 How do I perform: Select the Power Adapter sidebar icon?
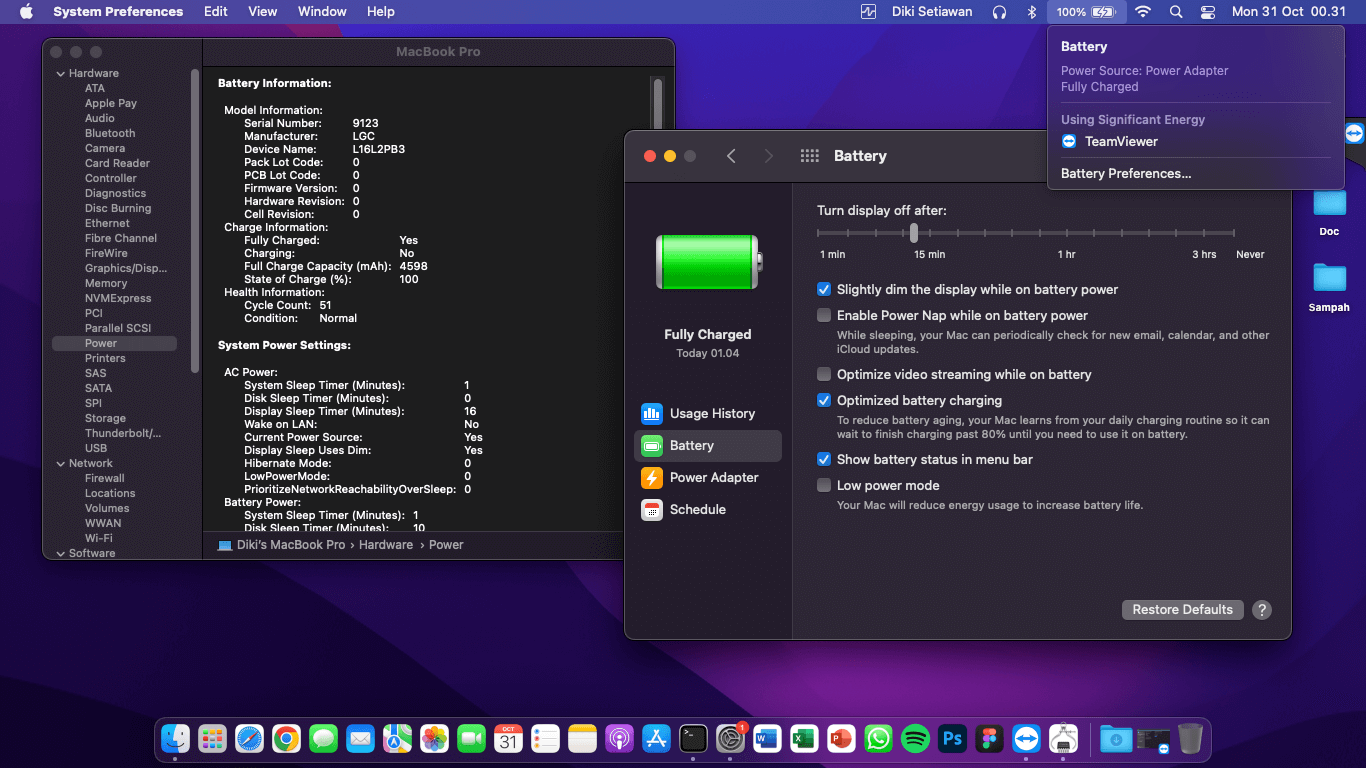(652, 477)
